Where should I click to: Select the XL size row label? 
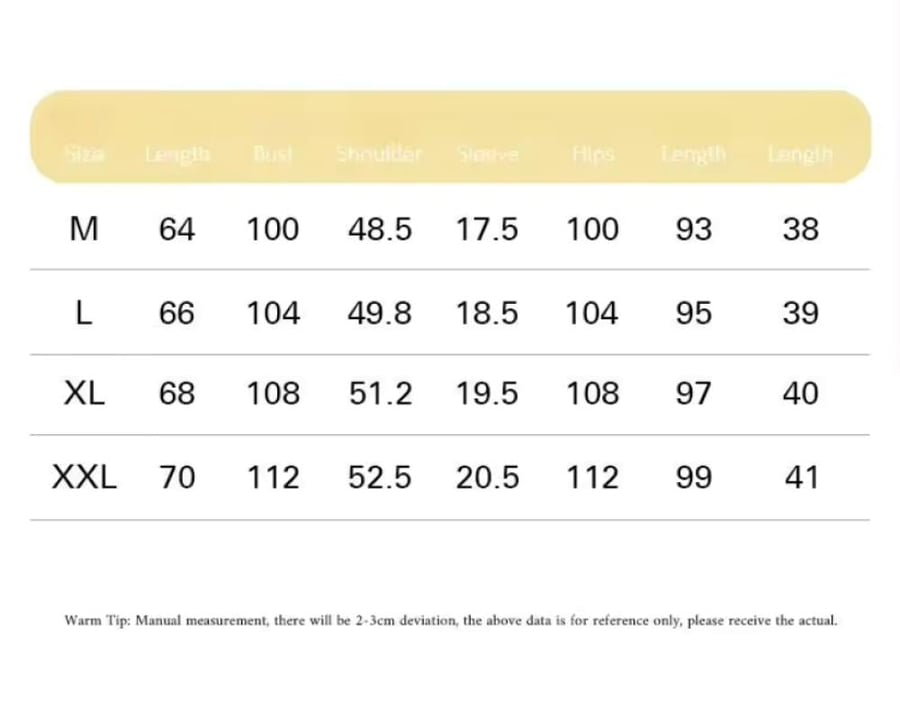84,394
